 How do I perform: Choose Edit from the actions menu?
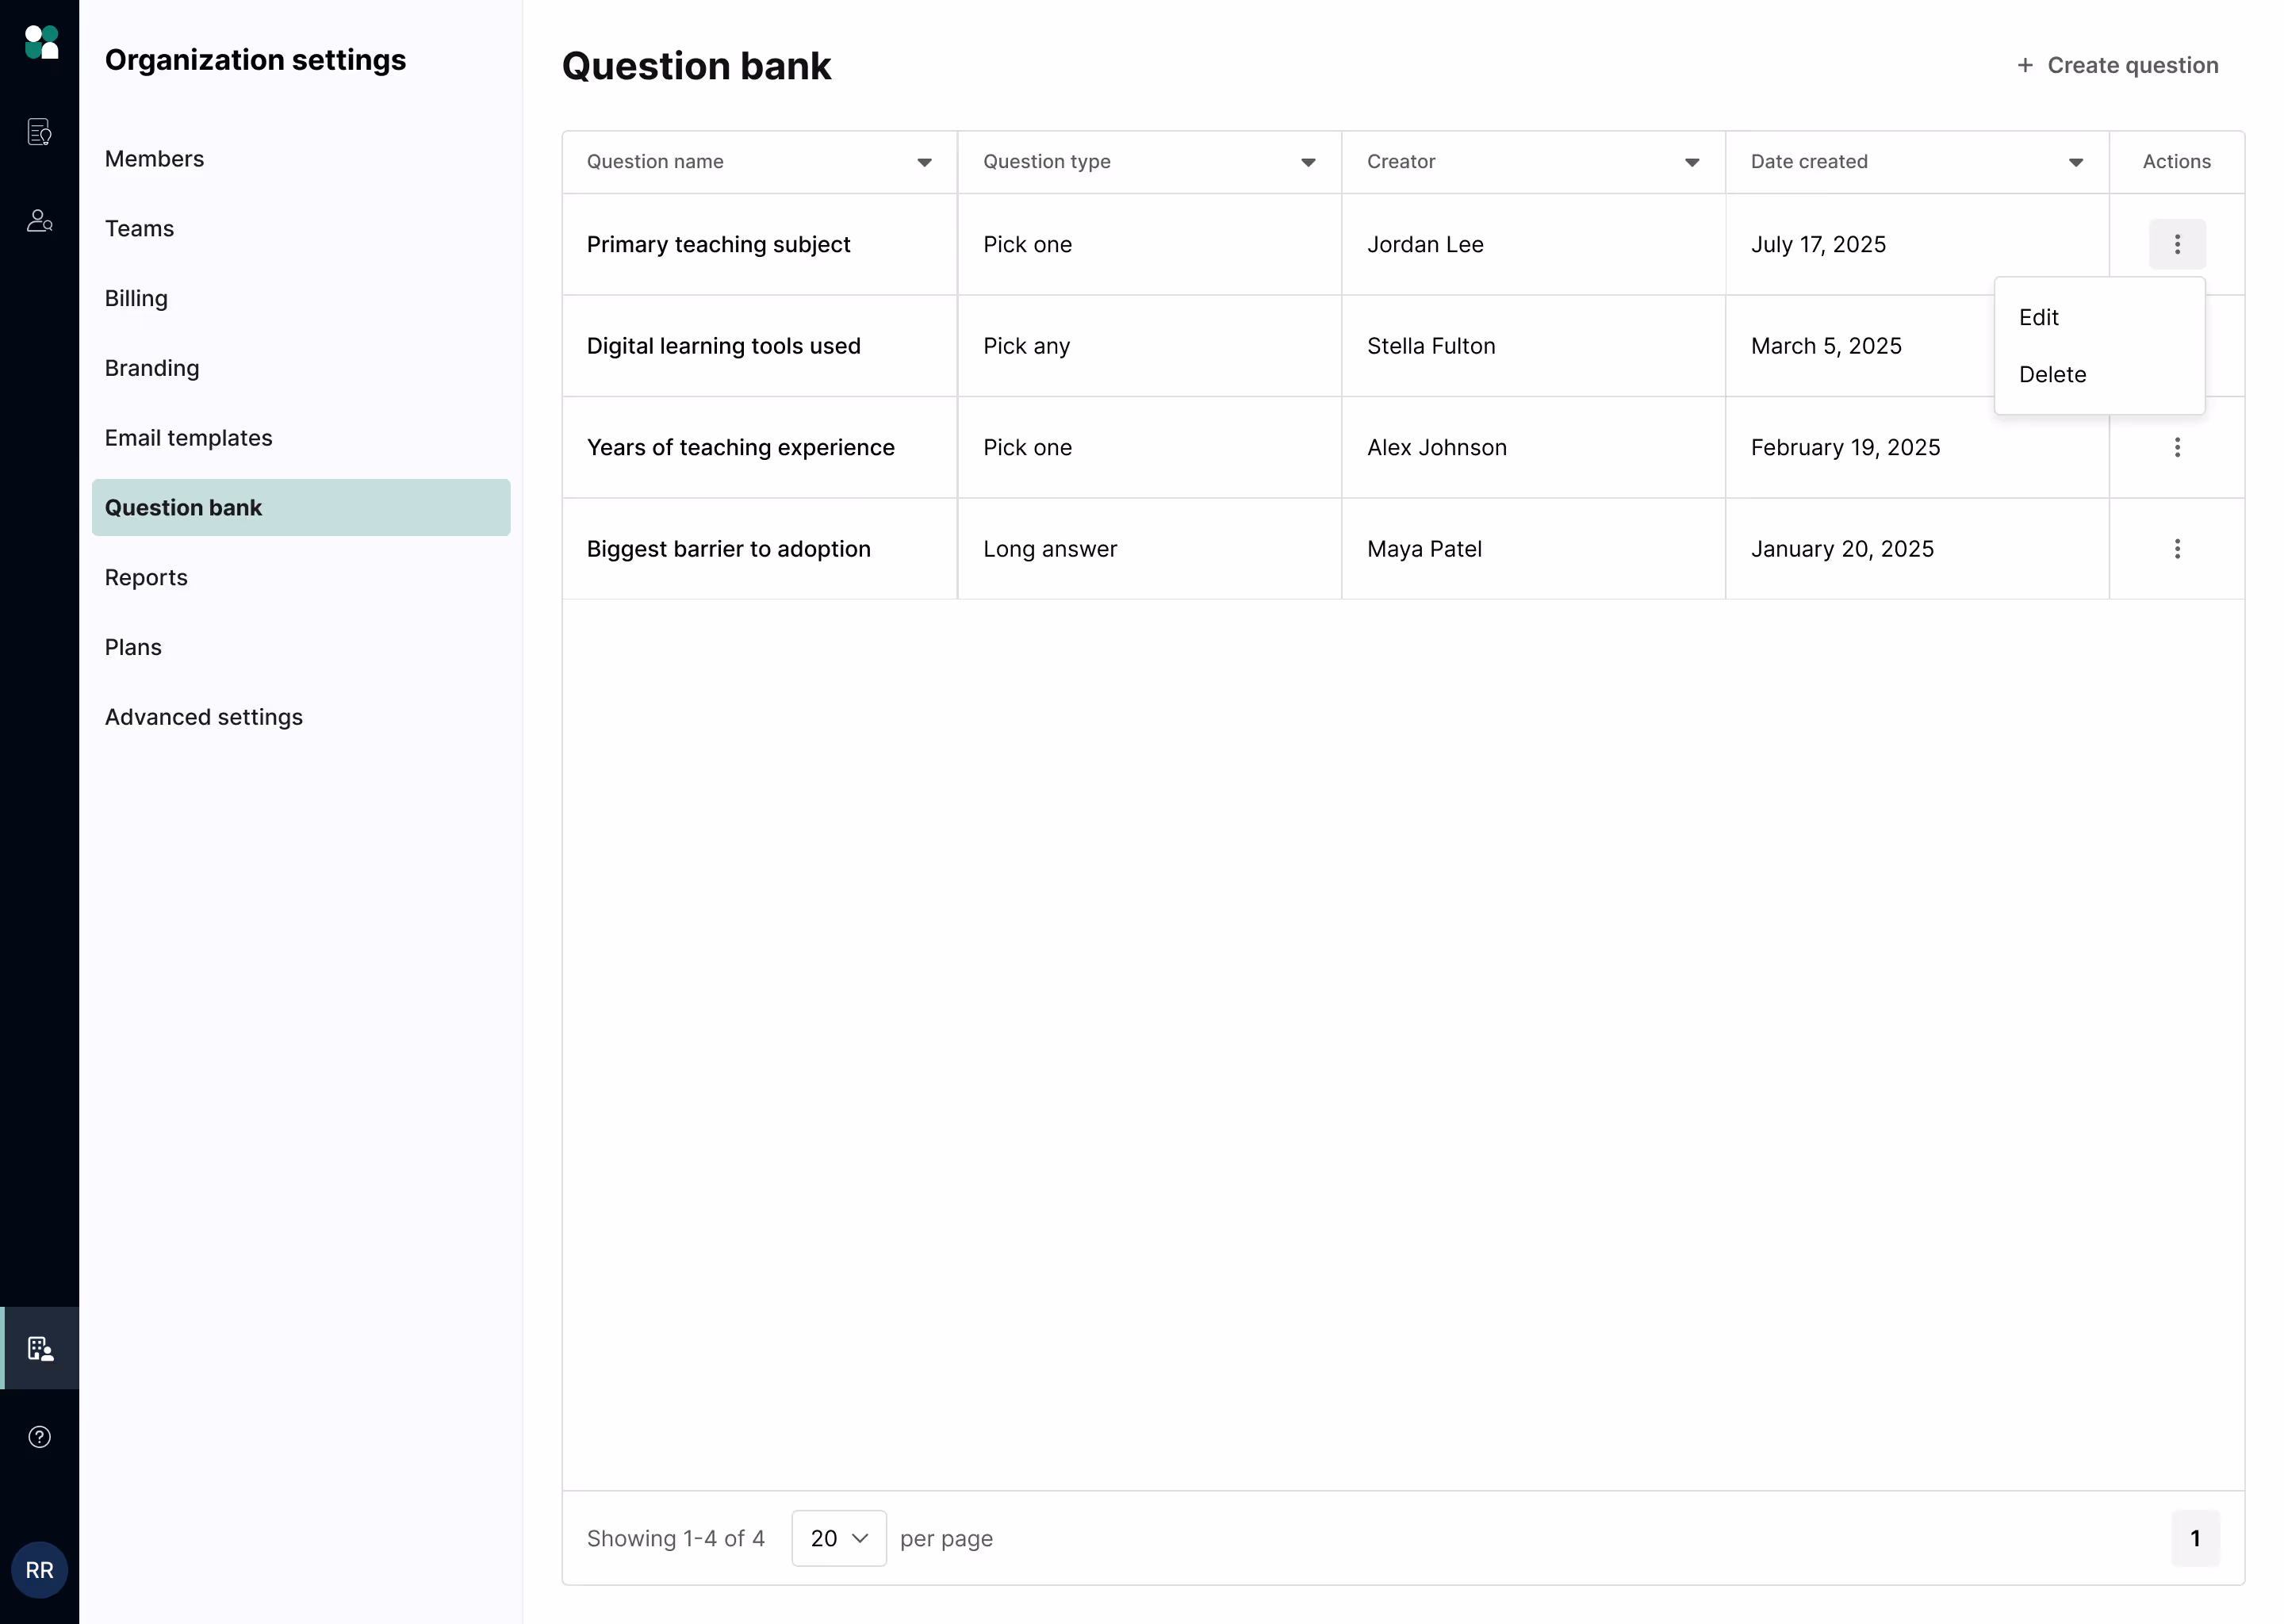pyautogui.click(x=2038, y=317)
